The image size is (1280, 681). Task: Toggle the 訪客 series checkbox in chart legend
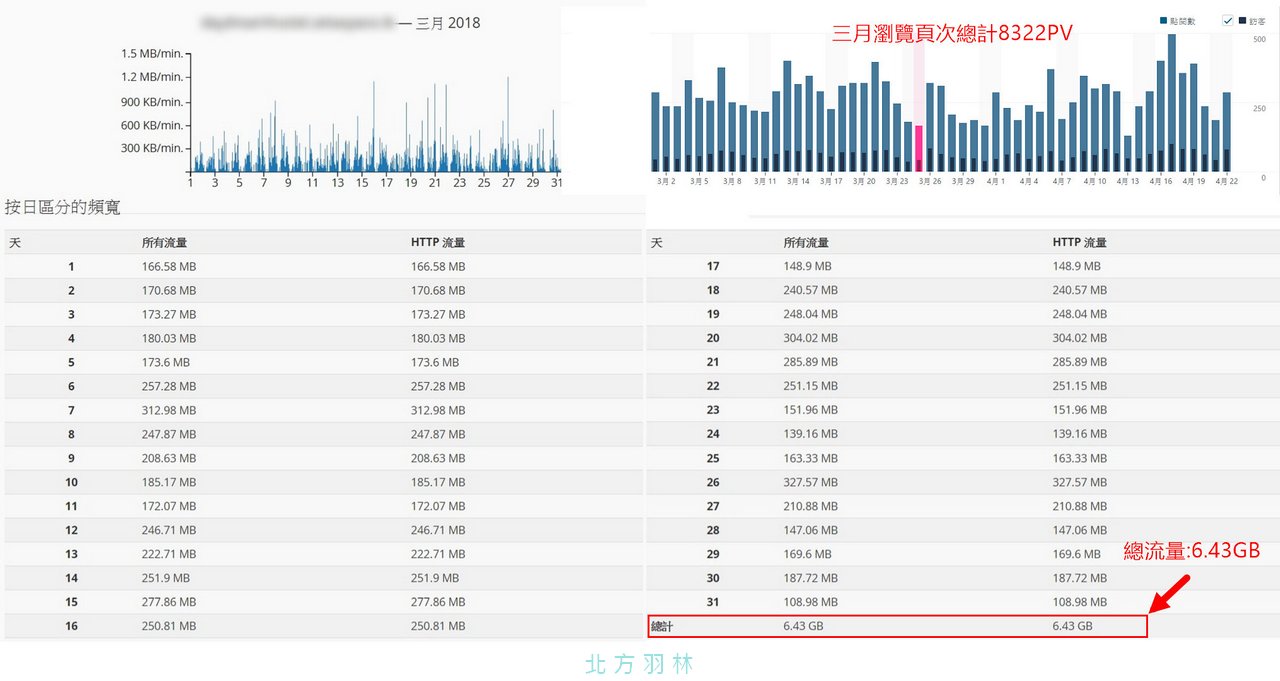[x=1228, y=20]
